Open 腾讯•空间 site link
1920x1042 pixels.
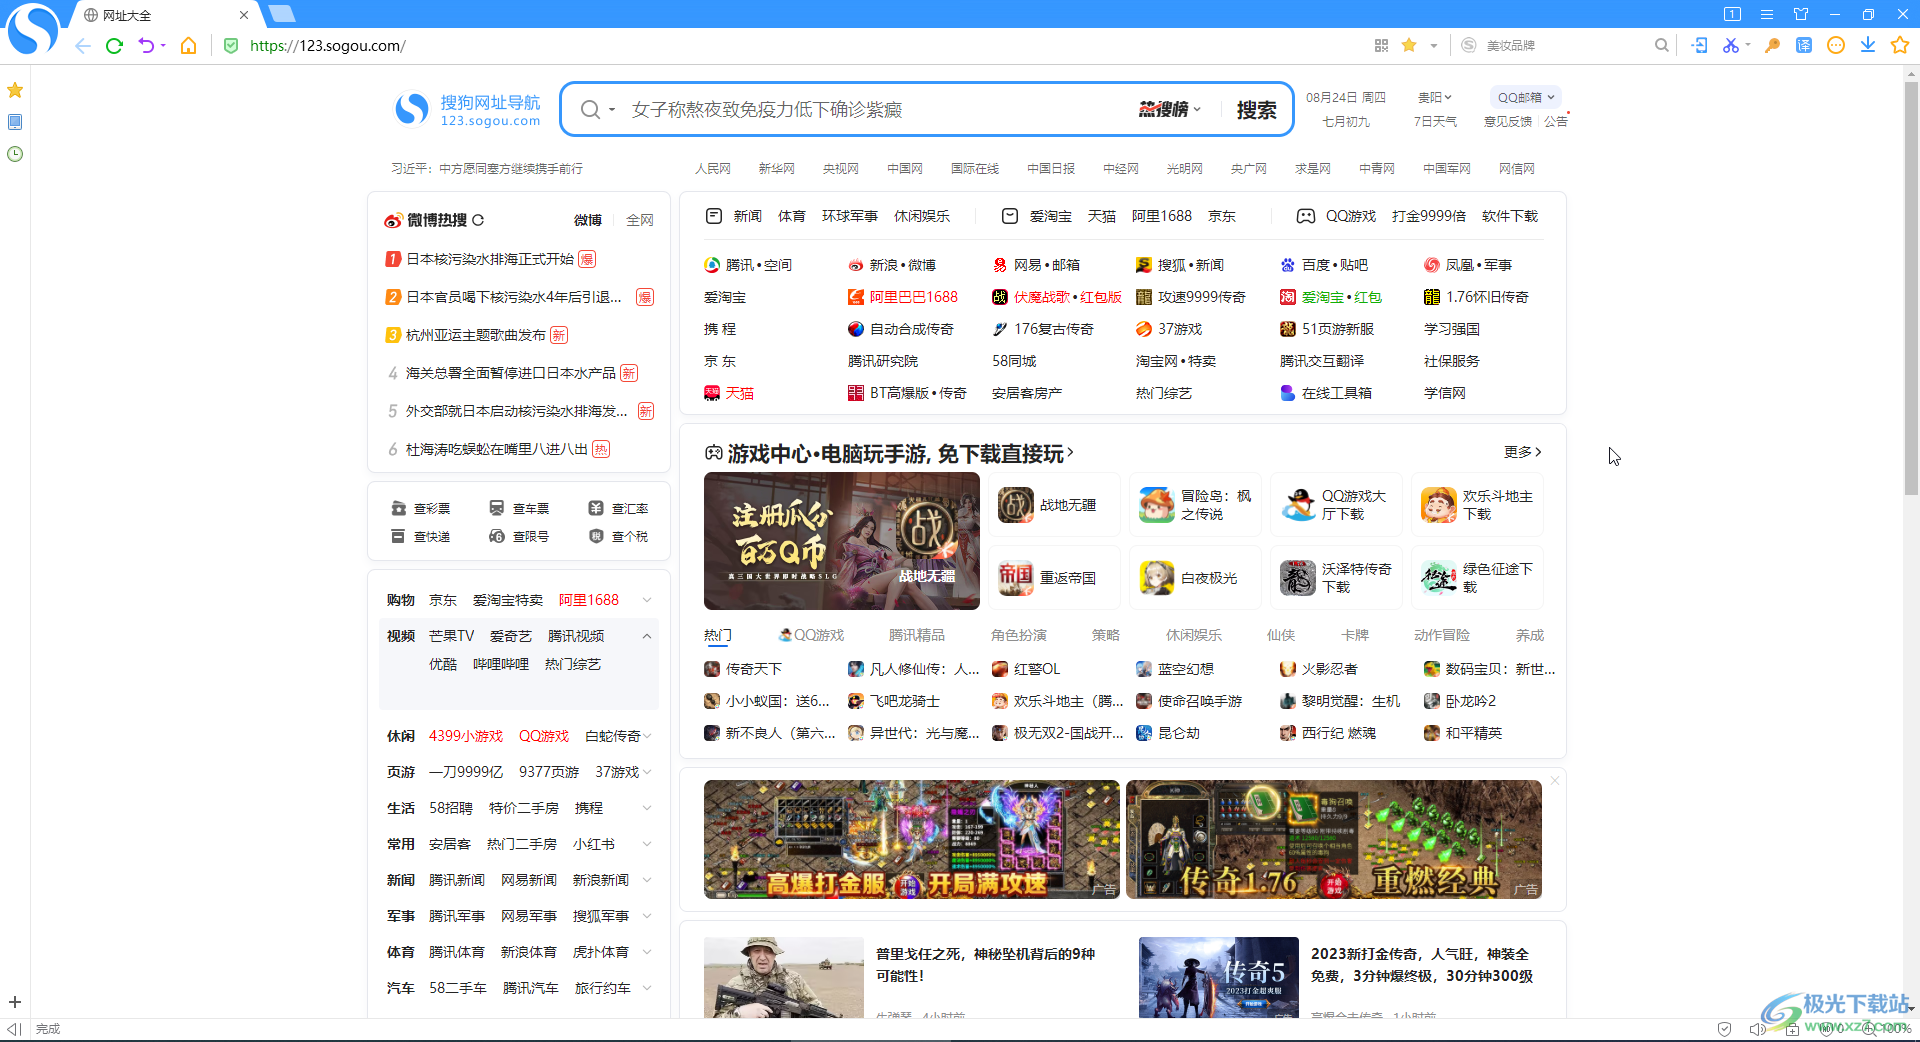(x=748, y=265)
